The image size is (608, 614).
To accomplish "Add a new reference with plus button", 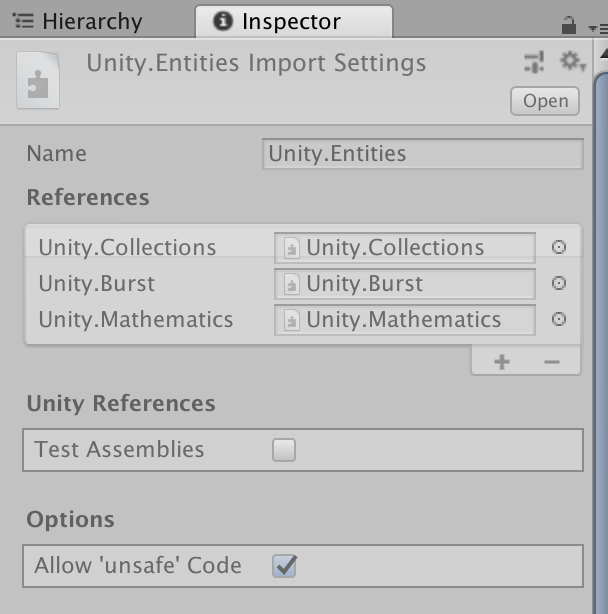I will pos(502,362).
